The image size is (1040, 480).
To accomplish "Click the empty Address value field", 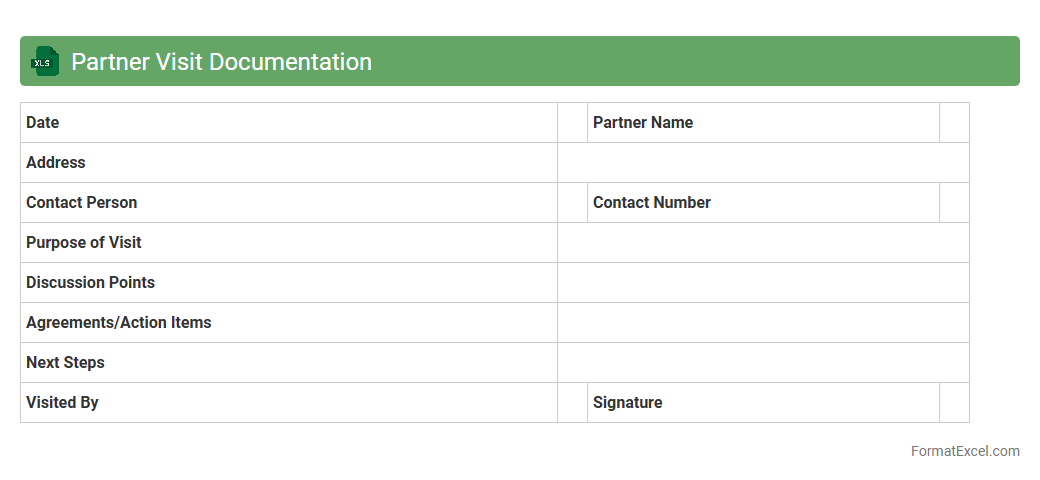I will [763, 163].
